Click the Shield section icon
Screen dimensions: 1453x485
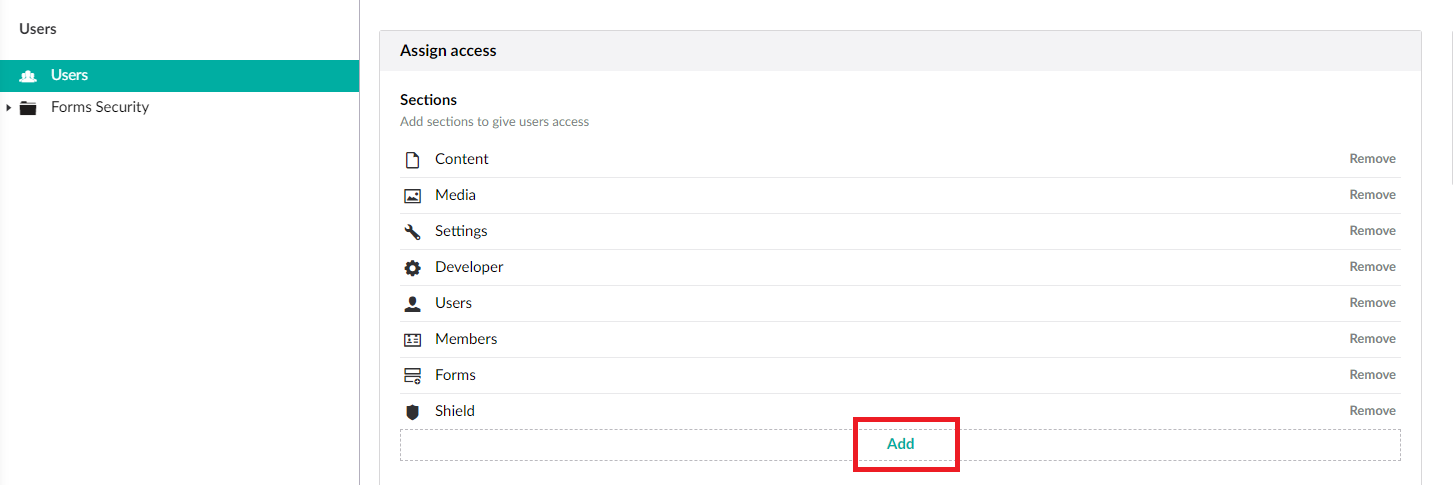pyautogui.click(x=412, y=412)
